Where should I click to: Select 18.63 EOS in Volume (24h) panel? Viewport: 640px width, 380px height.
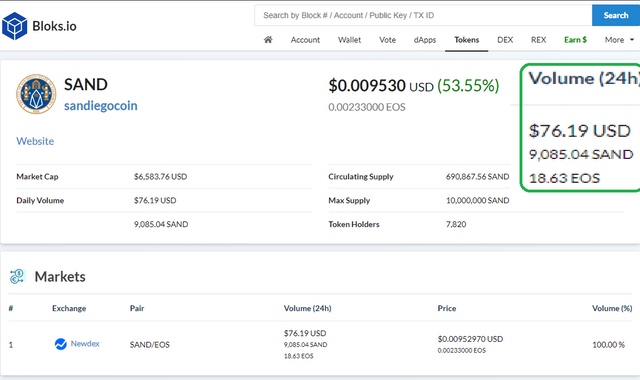[564, 178]
